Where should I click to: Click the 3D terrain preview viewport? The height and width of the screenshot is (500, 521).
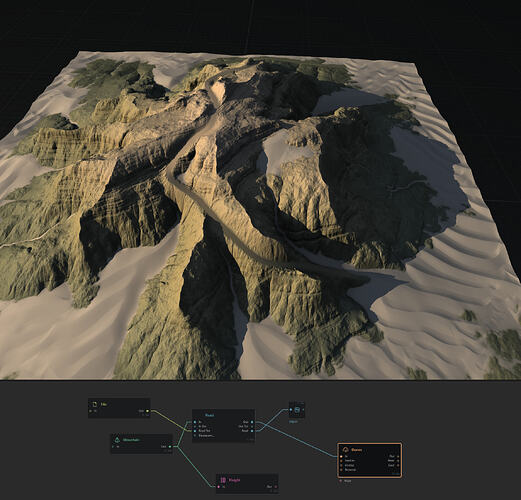coord(260,190)
